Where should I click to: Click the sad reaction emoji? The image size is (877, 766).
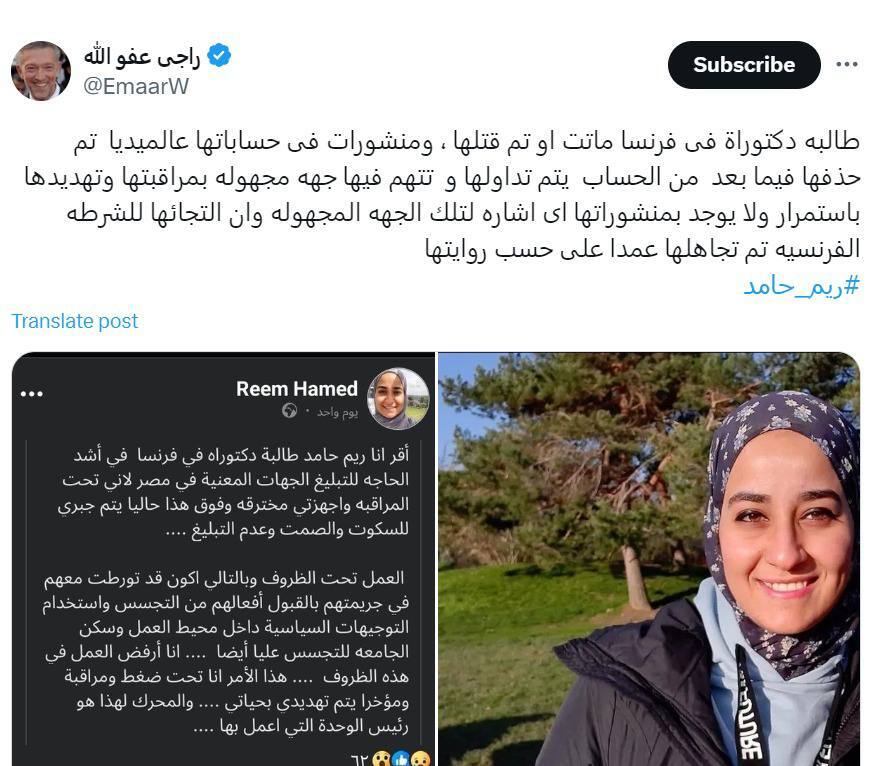421,759
